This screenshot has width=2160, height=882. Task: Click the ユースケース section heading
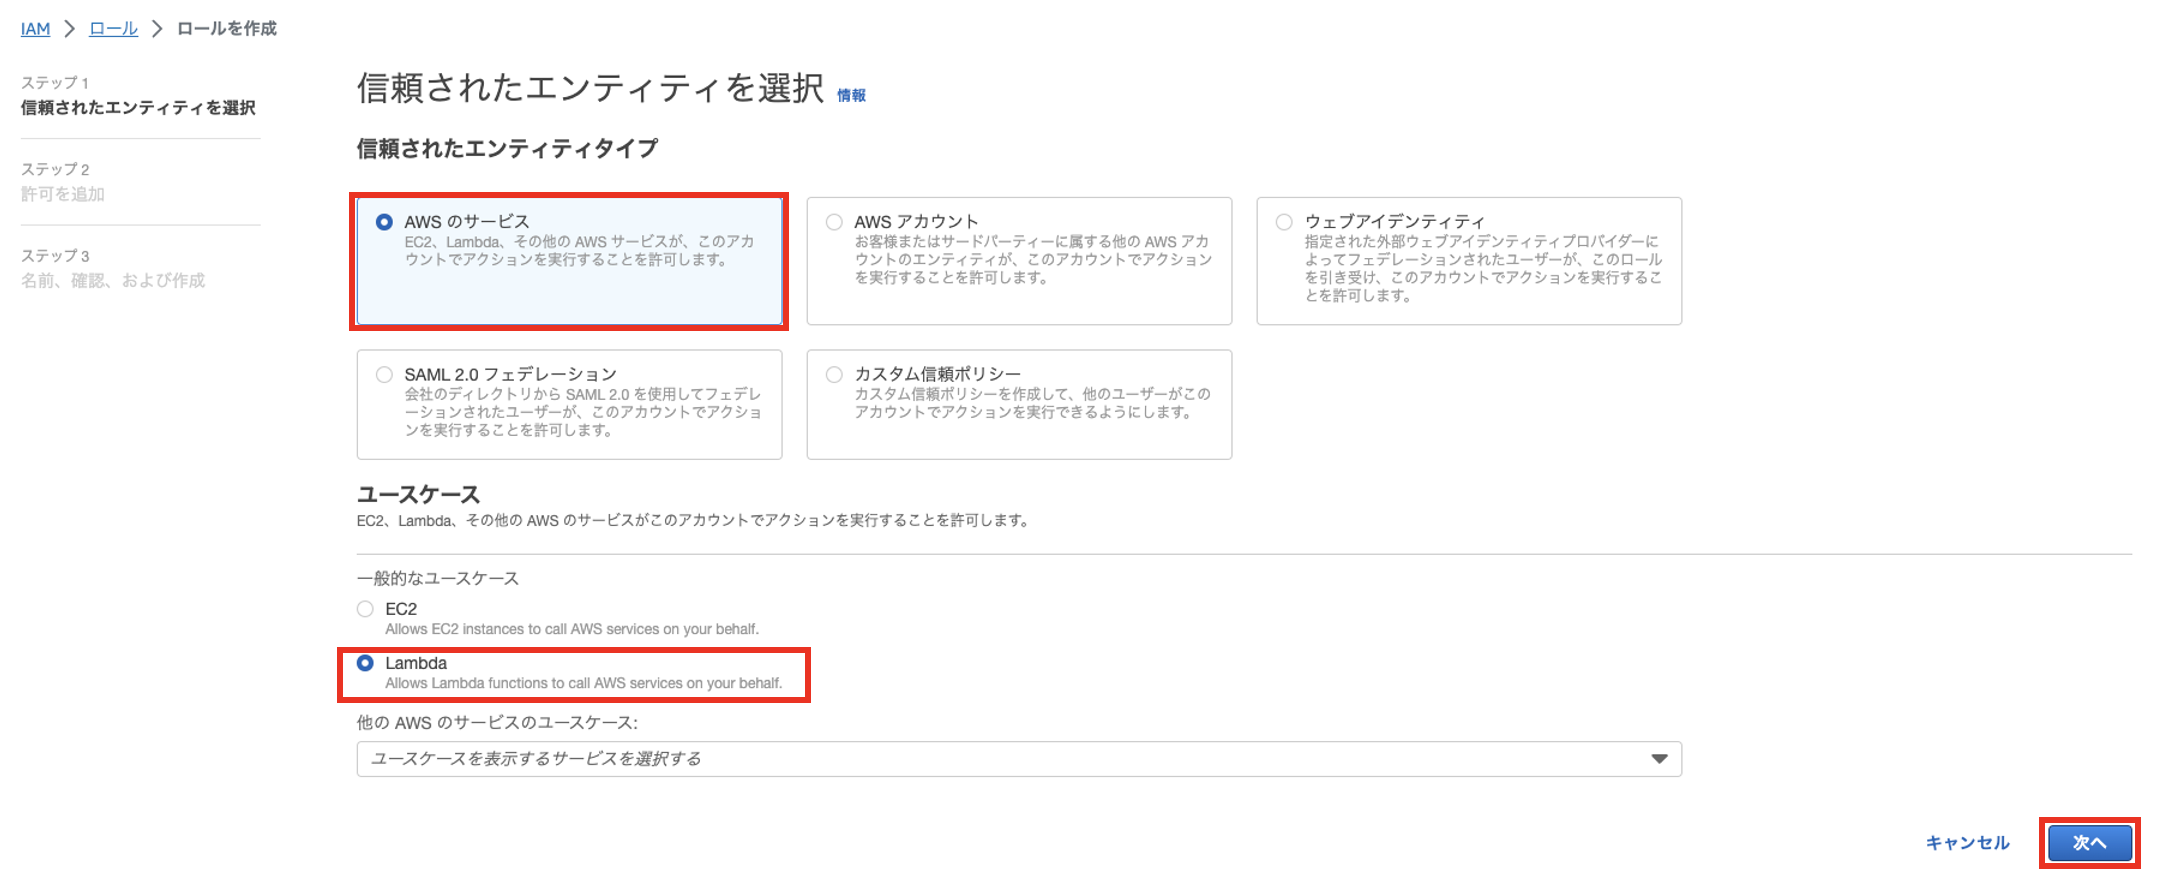418,495
